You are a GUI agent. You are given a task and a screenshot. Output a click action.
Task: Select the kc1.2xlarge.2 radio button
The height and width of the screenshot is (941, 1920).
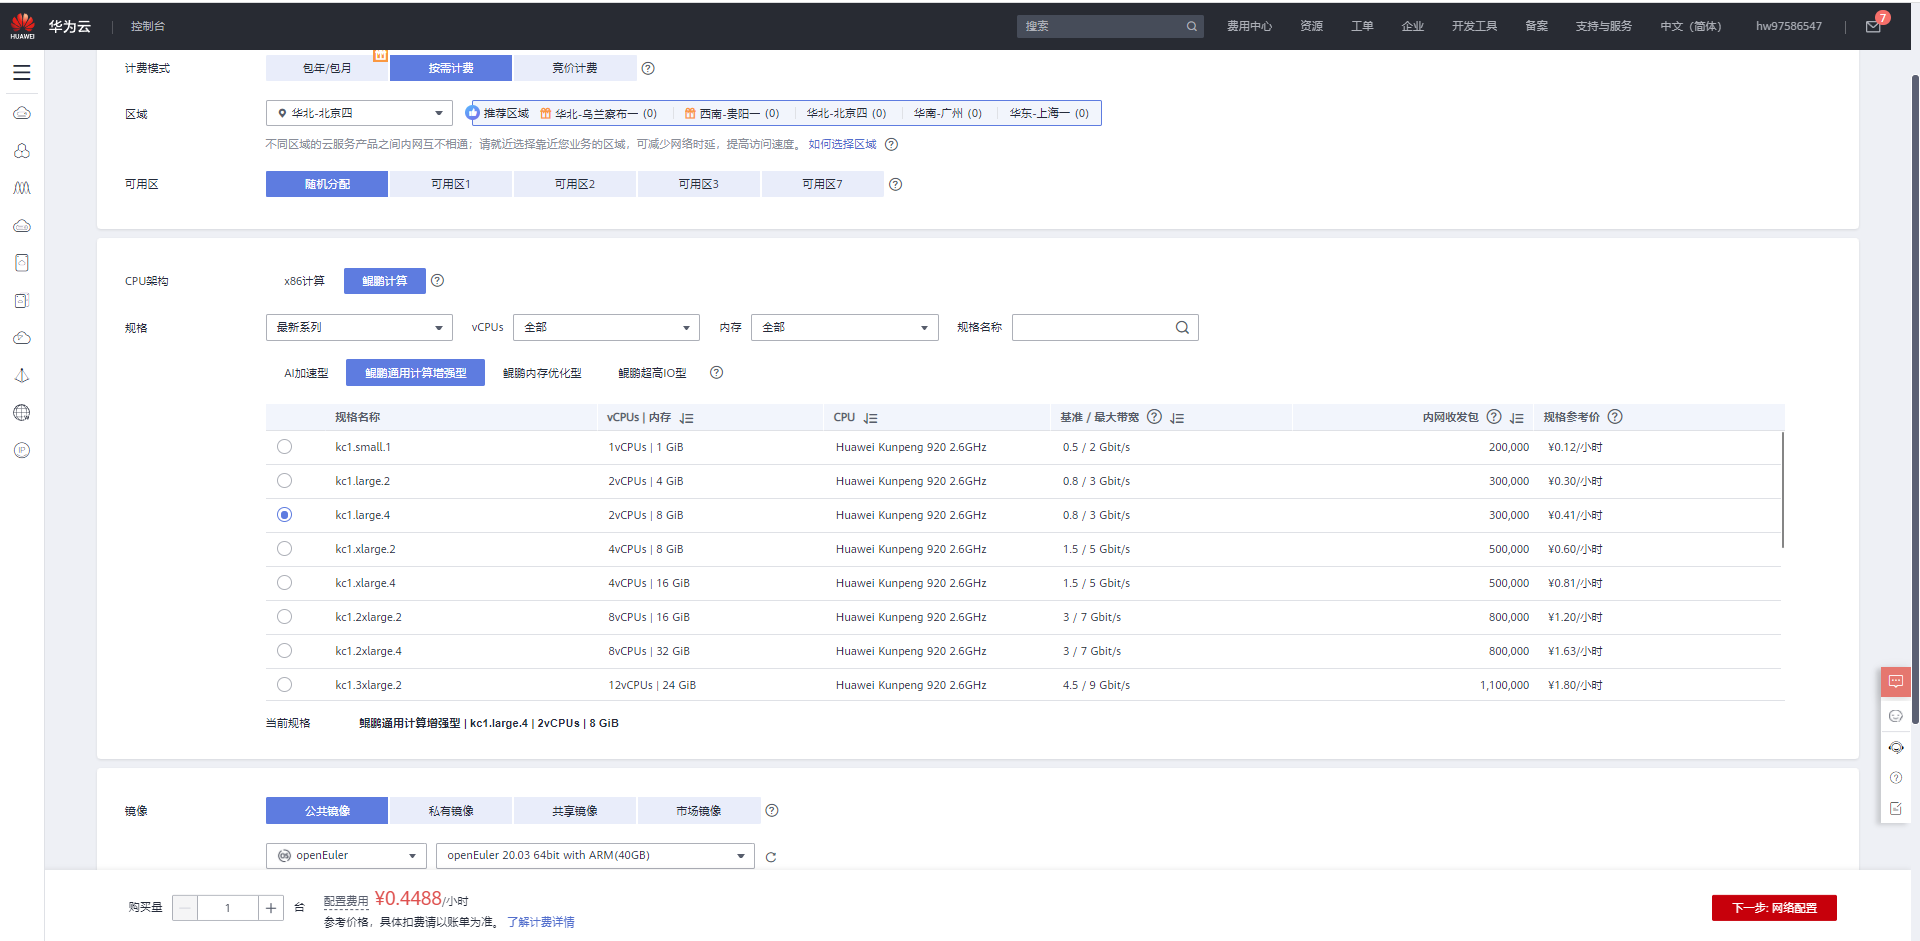coord(285,617)
